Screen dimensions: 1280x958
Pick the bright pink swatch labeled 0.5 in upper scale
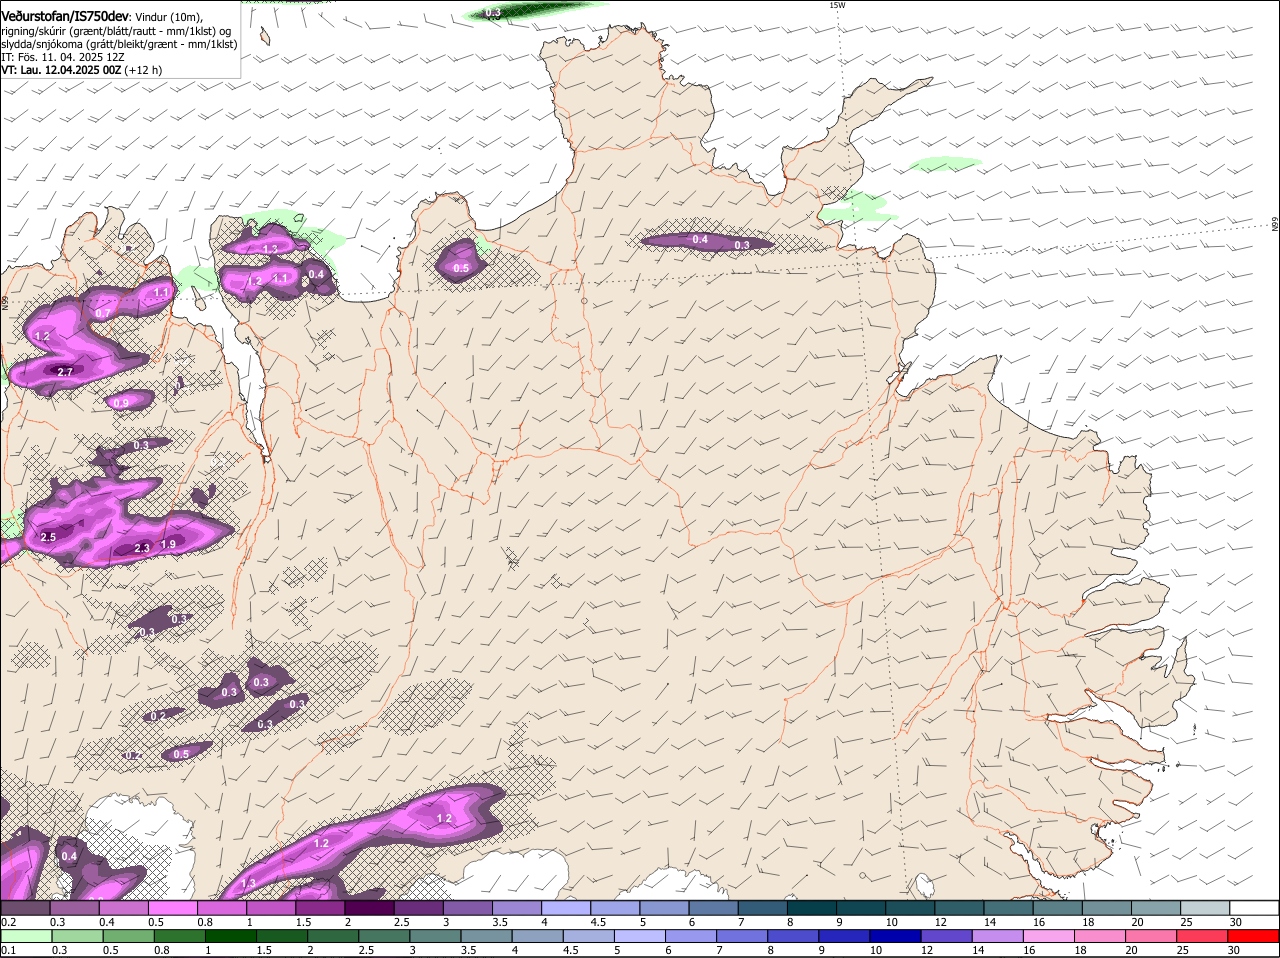tap(172, 907)
